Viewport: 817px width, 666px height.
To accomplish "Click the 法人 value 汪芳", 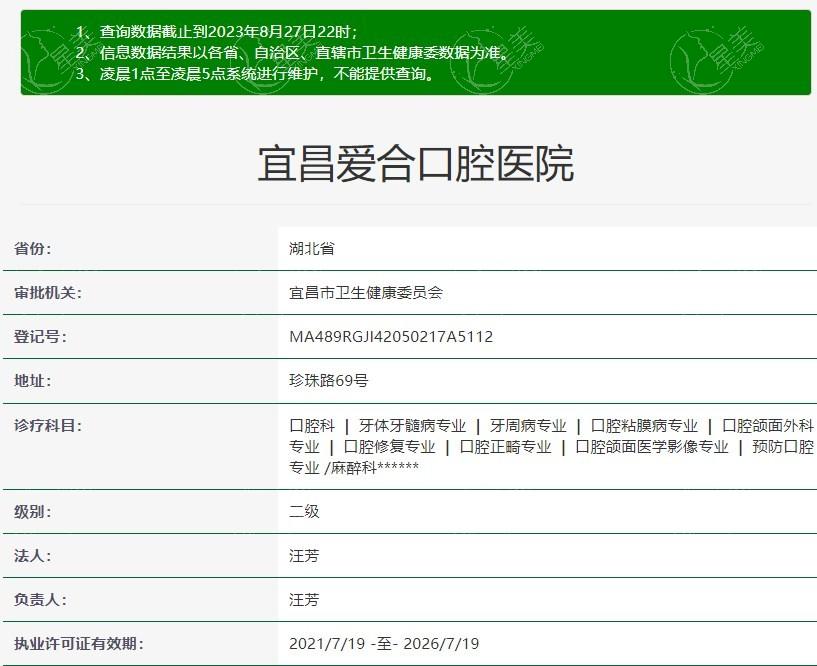I will 304,556.
